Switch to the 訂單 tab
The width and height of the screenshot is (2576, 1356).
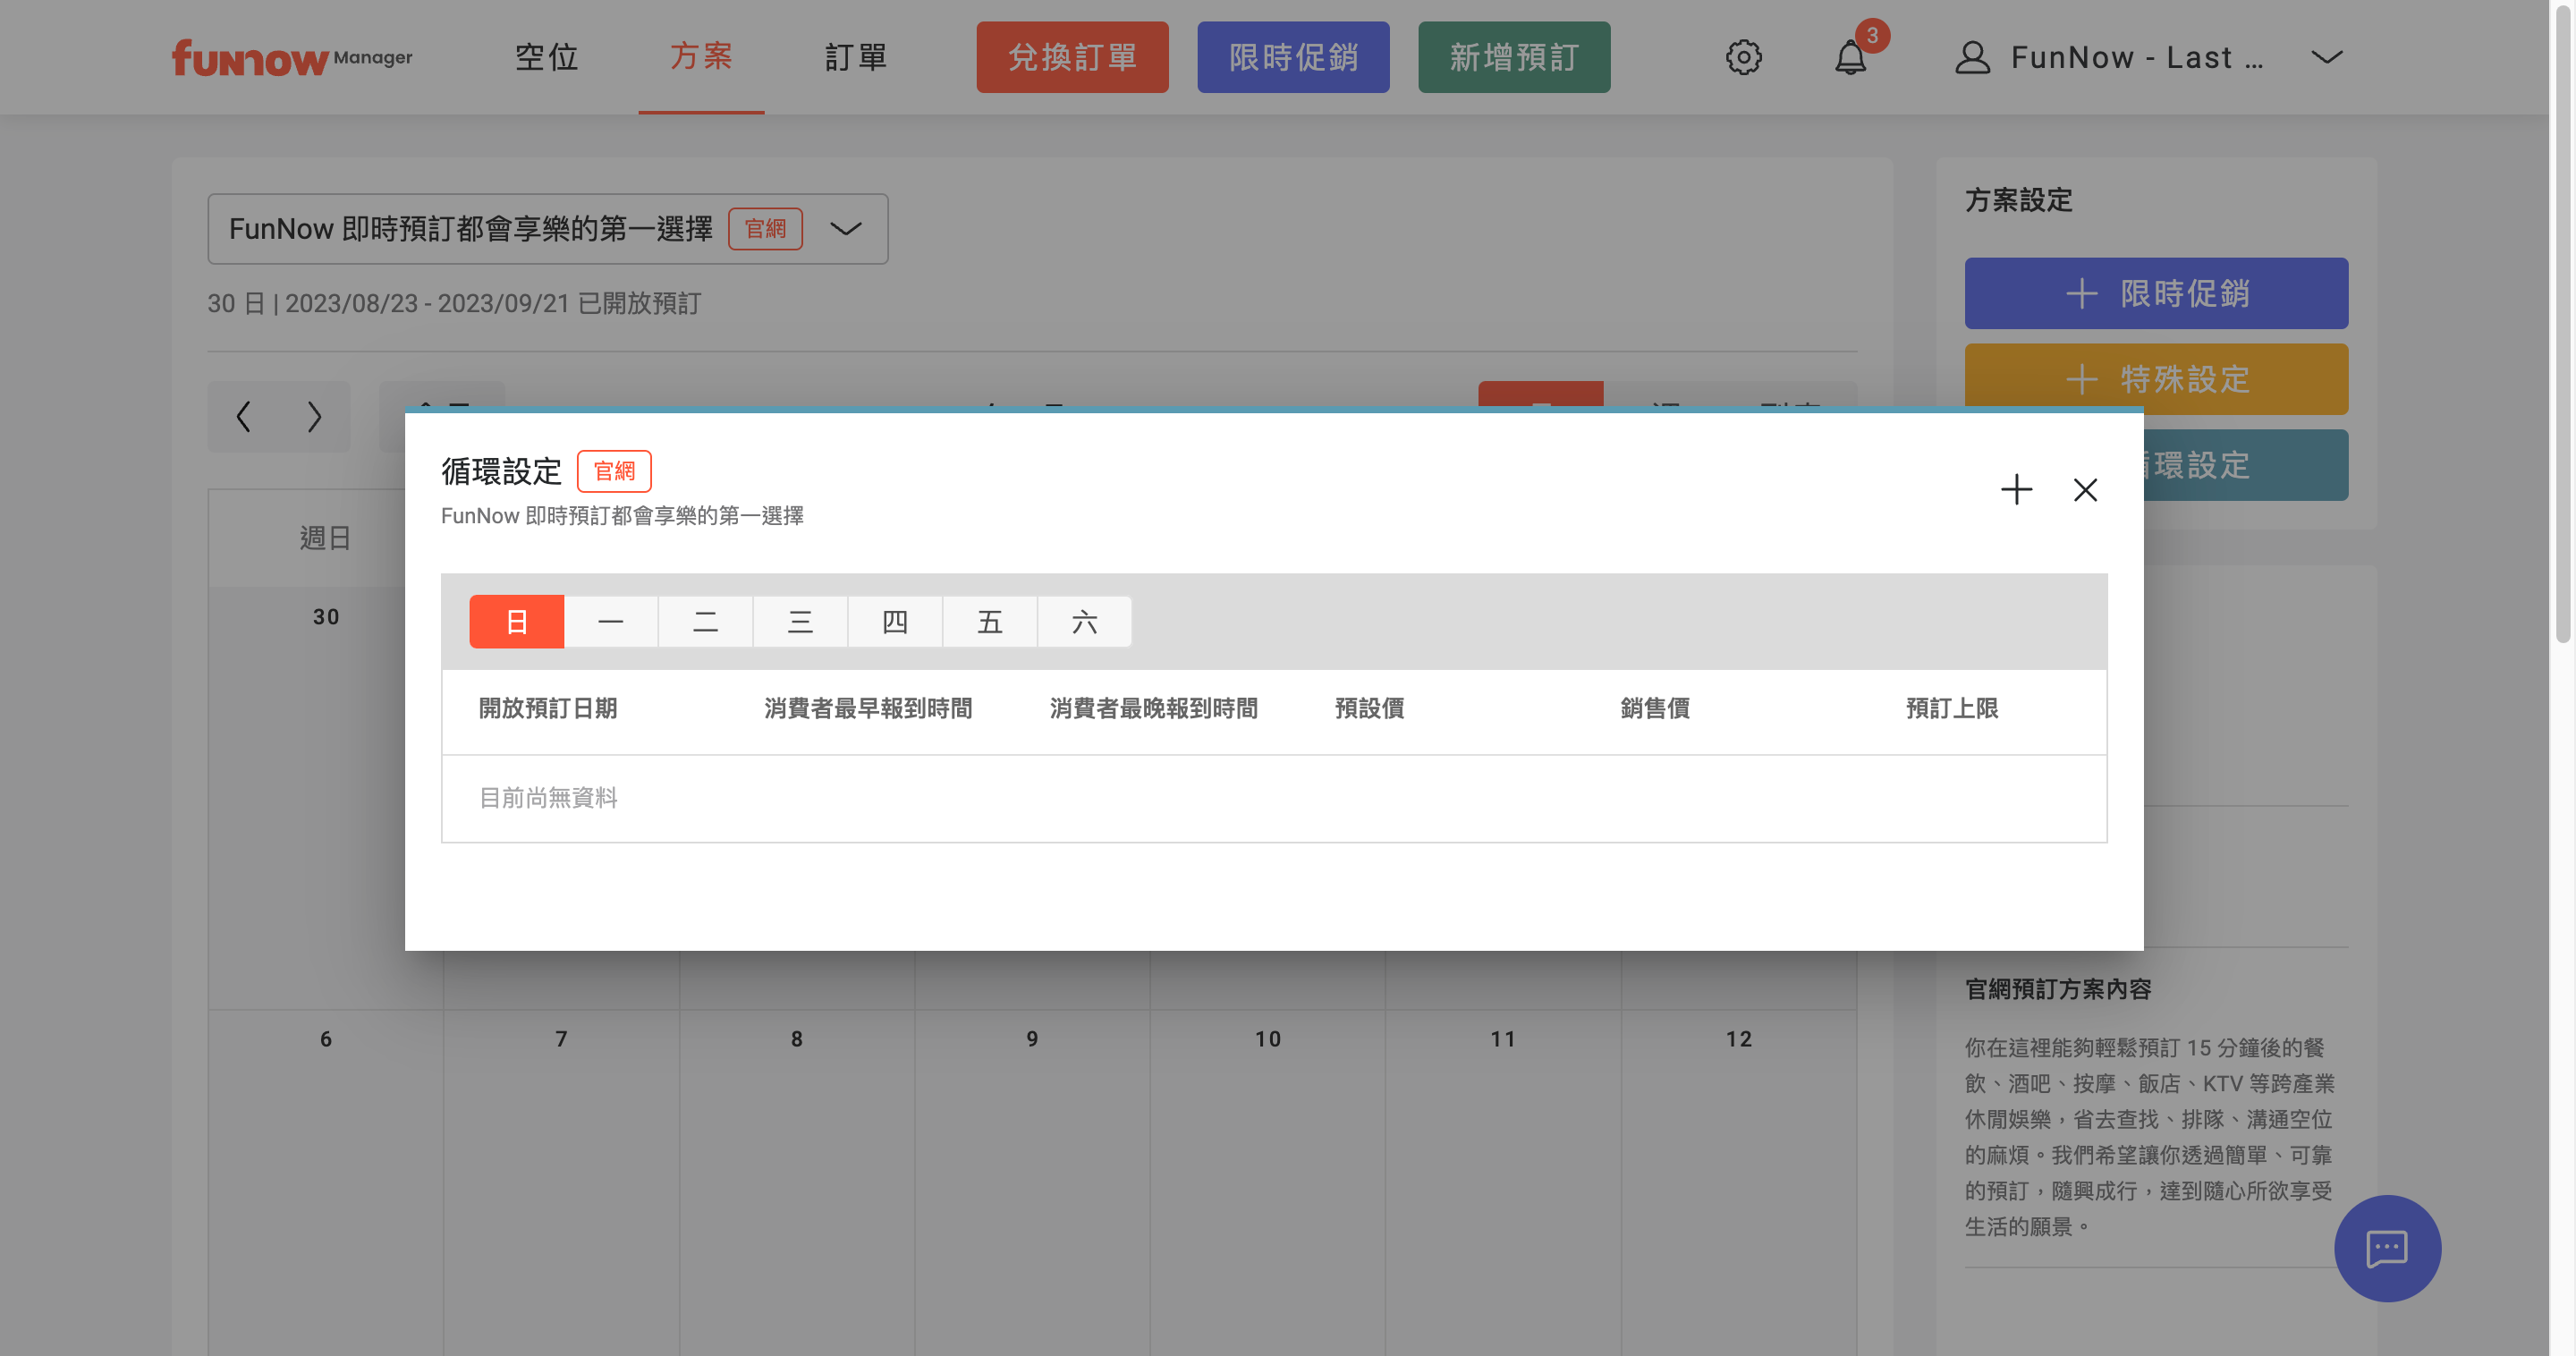[856, 57]
